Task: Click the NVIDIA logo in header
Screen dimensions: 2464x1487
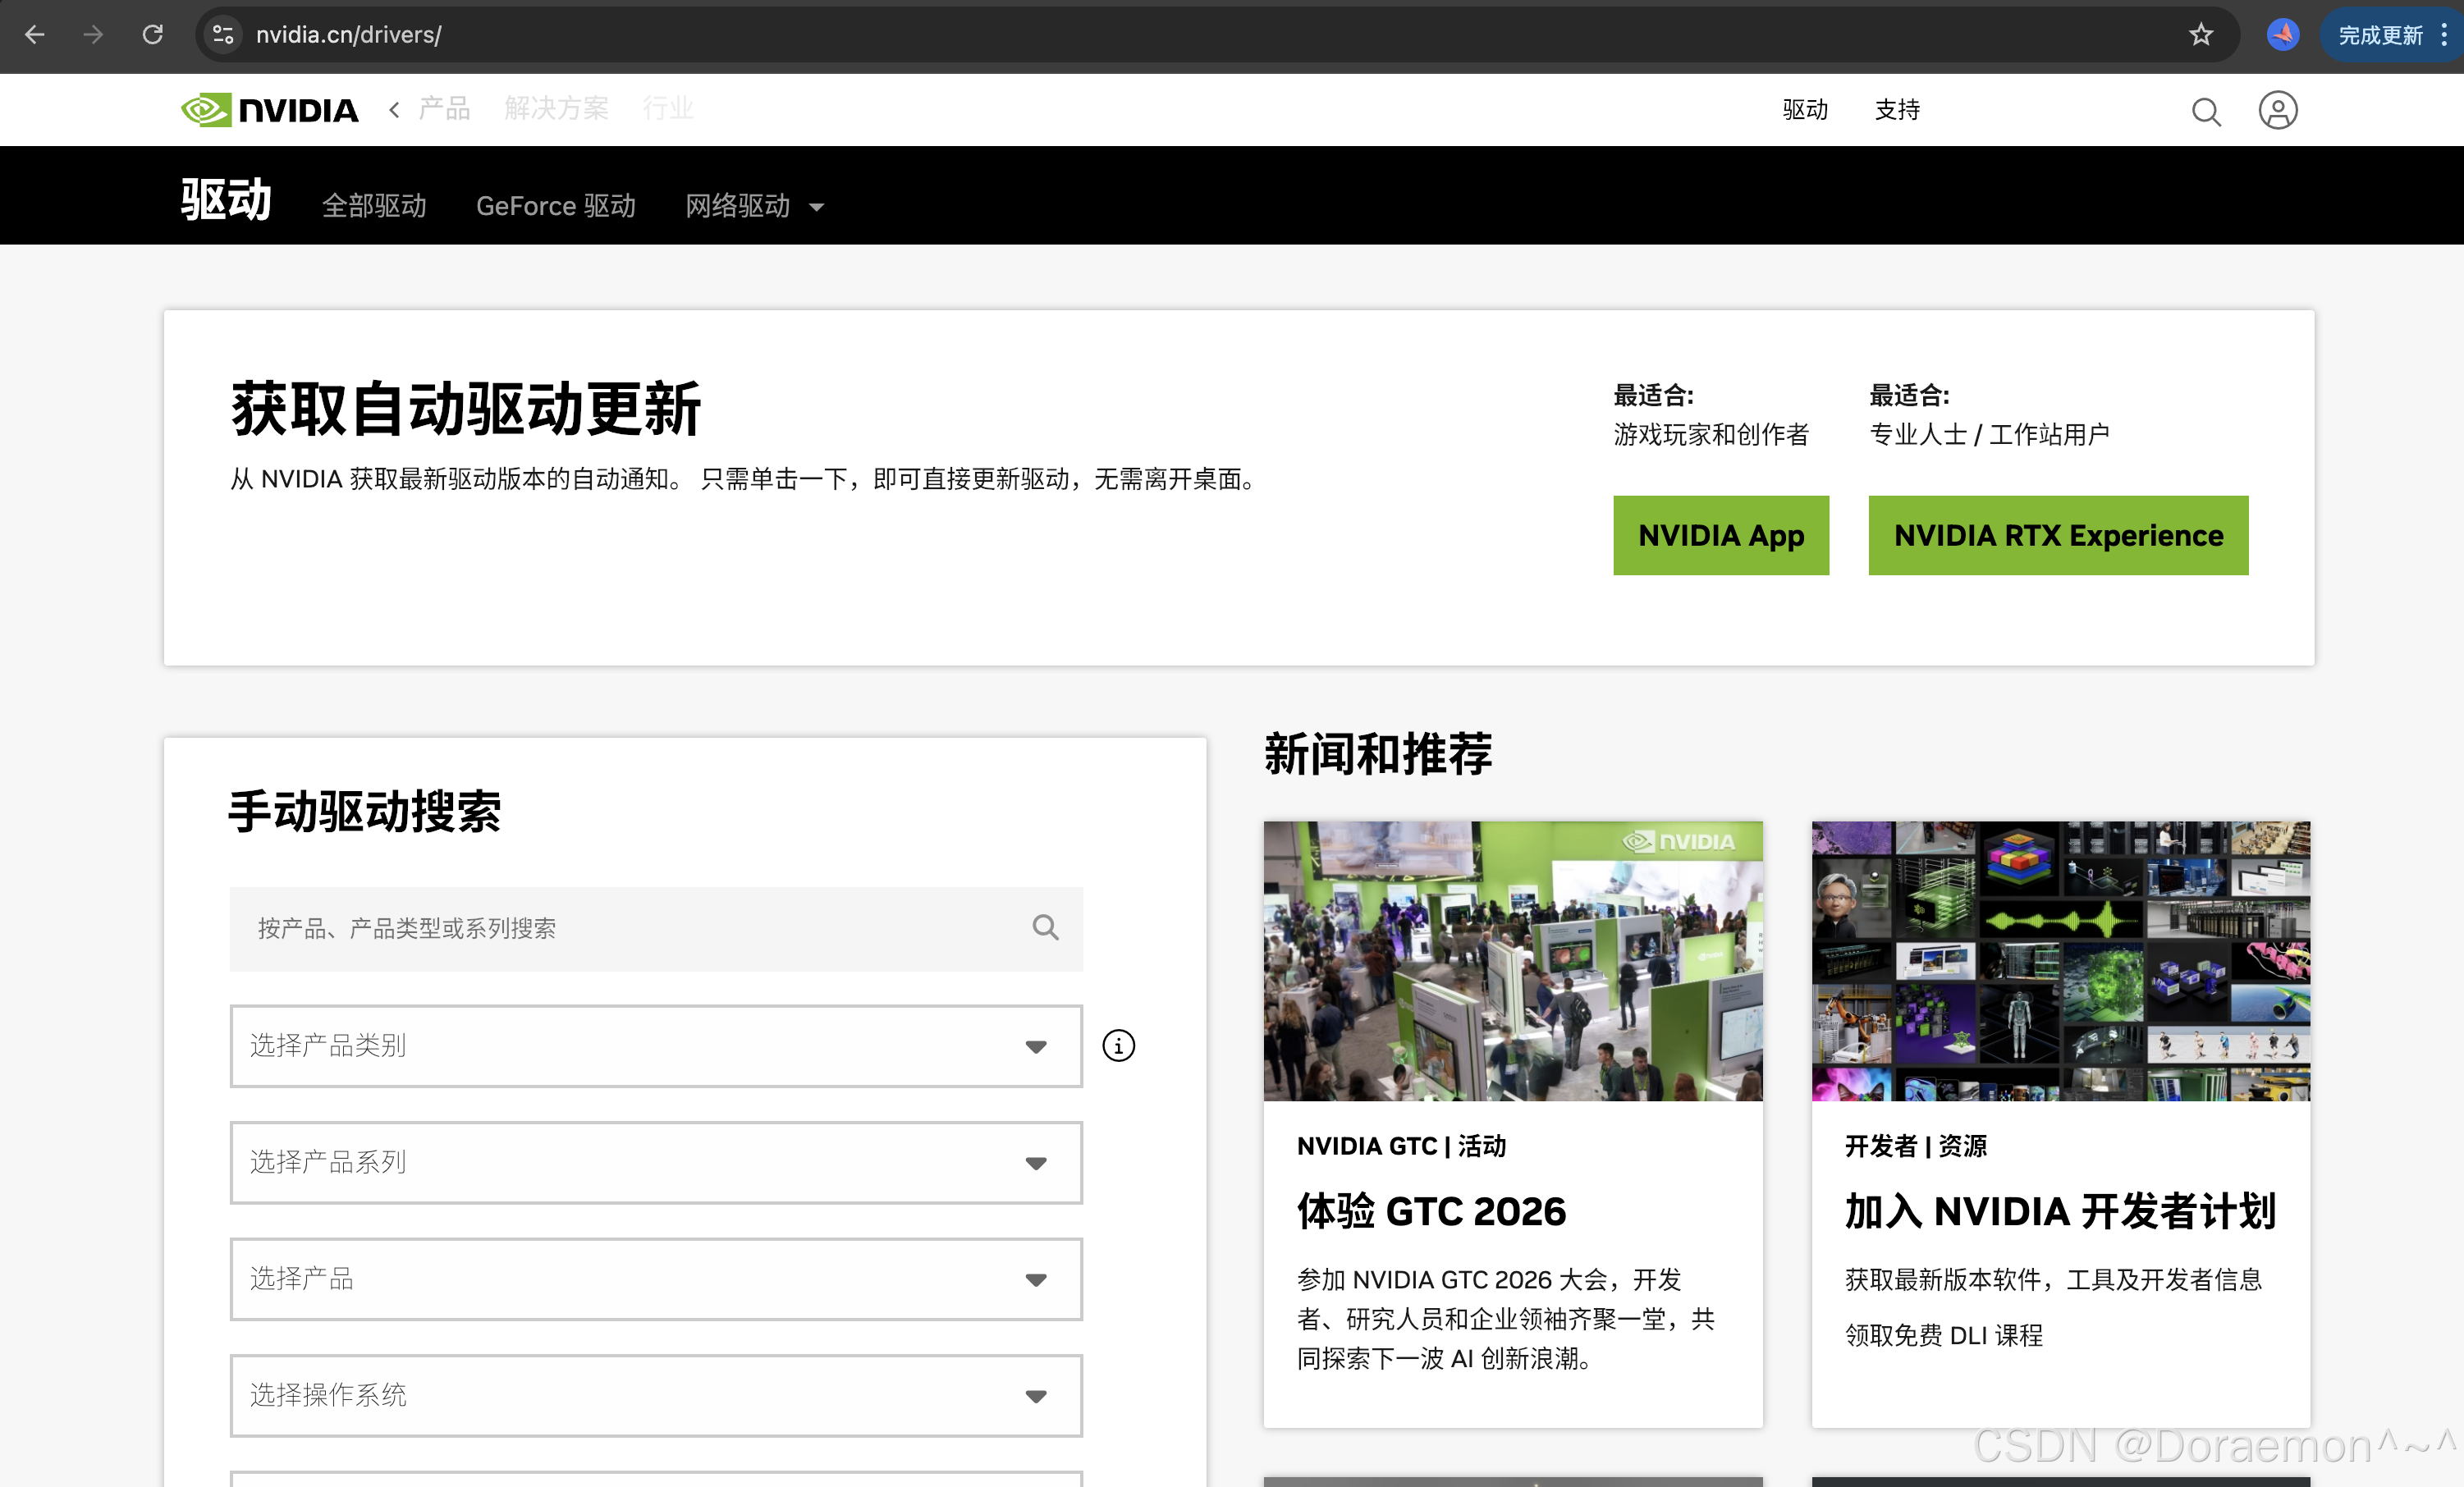Action: point(269,110)
